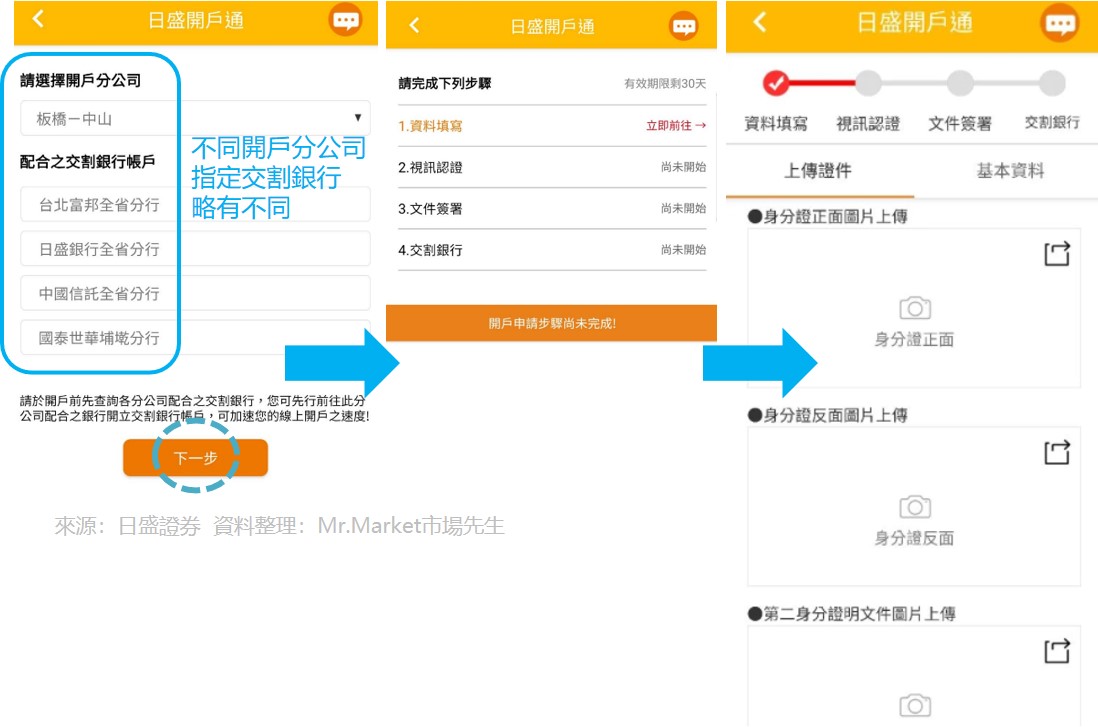Tap camera icon for 身分證反面
This screenshot has width=1098, height=727.
[915, 506]
